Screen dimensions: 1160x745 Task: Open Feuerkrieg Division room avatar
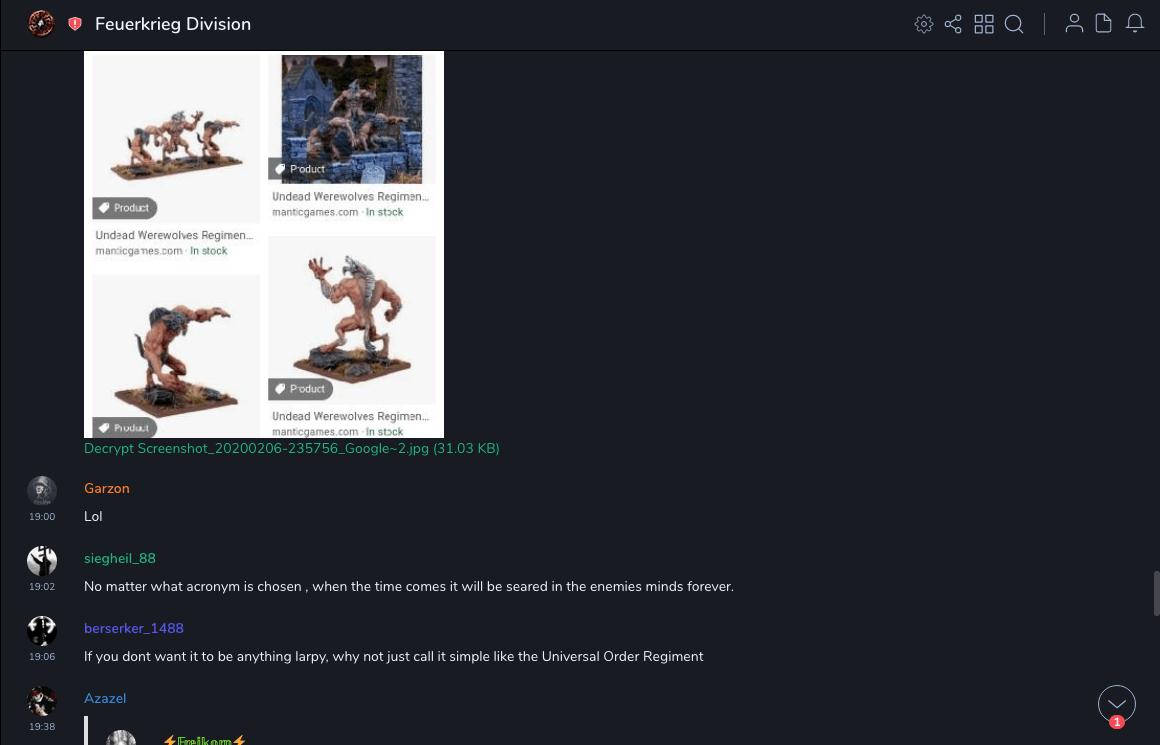pos(41,24)
